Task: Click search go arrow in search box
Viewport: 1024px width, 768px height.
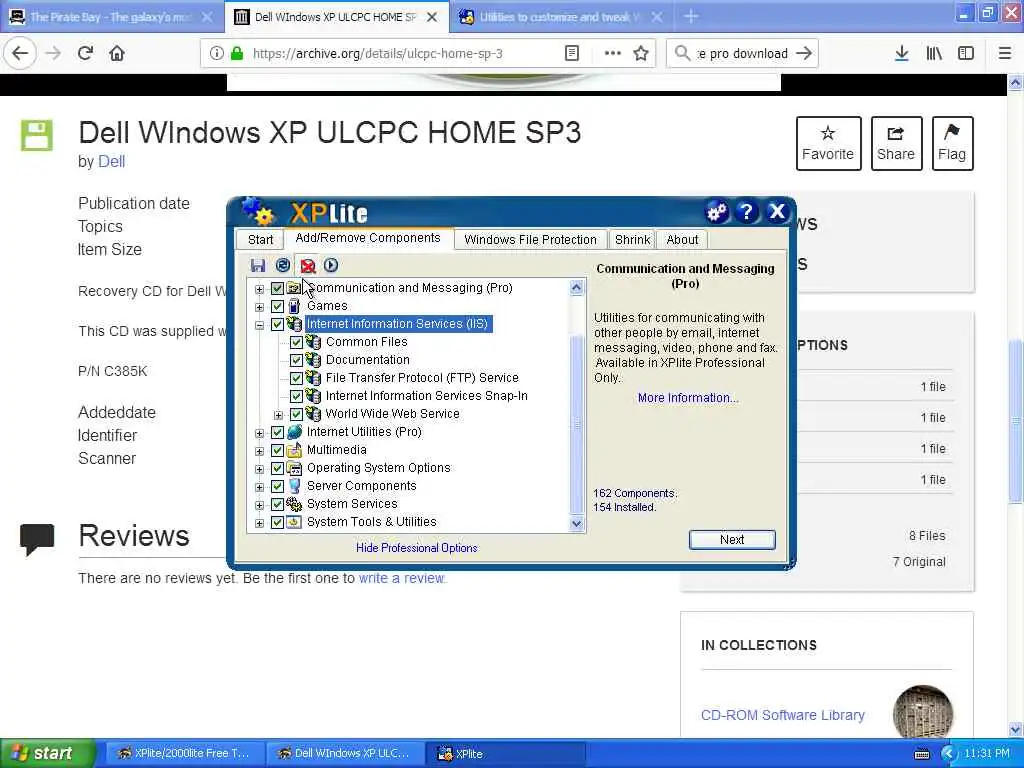Action: [x=804, y=54]
